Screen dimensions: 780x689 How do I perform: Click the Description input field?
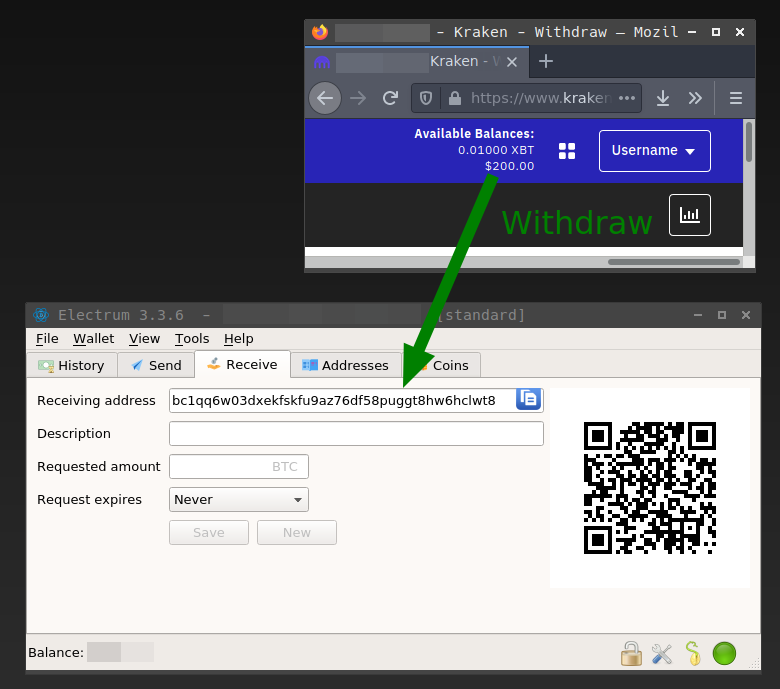click(356, 433)
